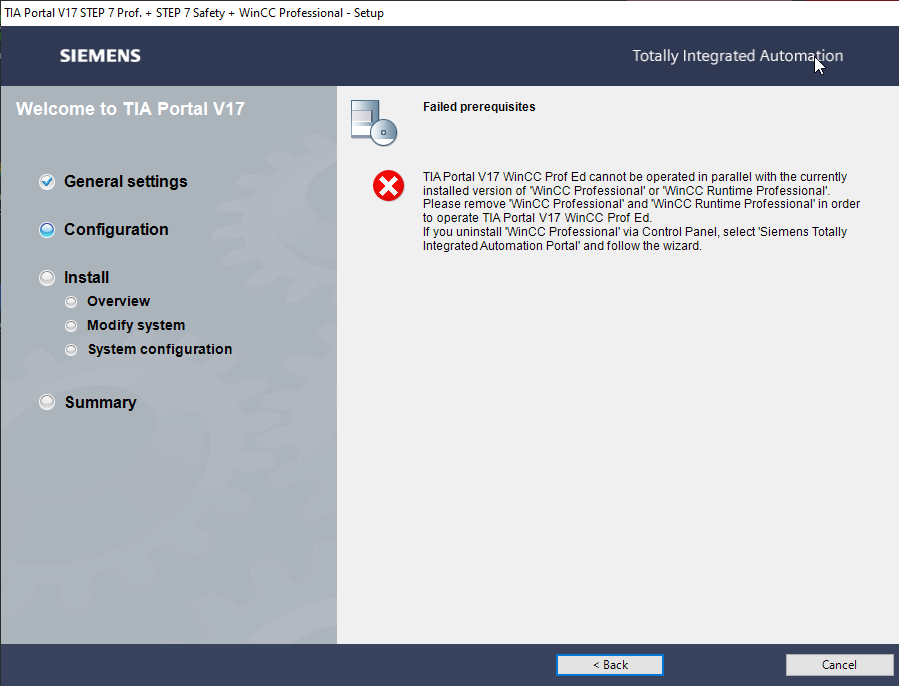Cancel the TIA Portal setup
The height and width of the screenshot is (686, 899).
pyautogui.click(x=839, y=665)
